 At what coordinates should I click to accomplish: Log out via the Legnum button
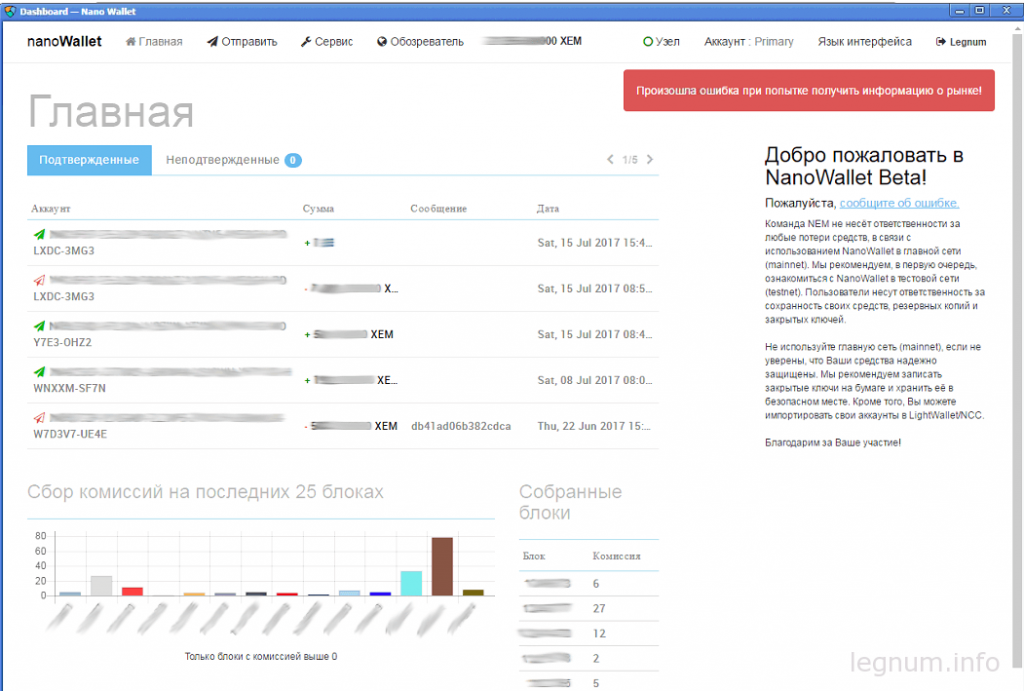pos(961,42)
